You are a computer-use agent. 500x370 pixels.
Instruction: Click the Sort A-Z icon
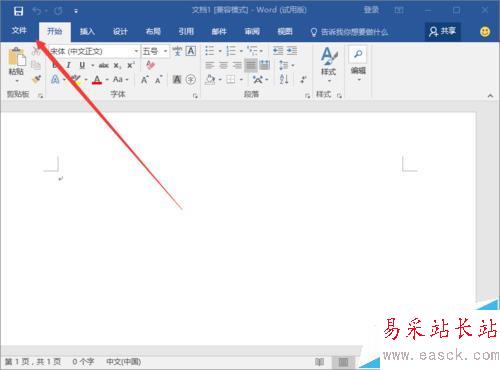(x=284, y=79)
